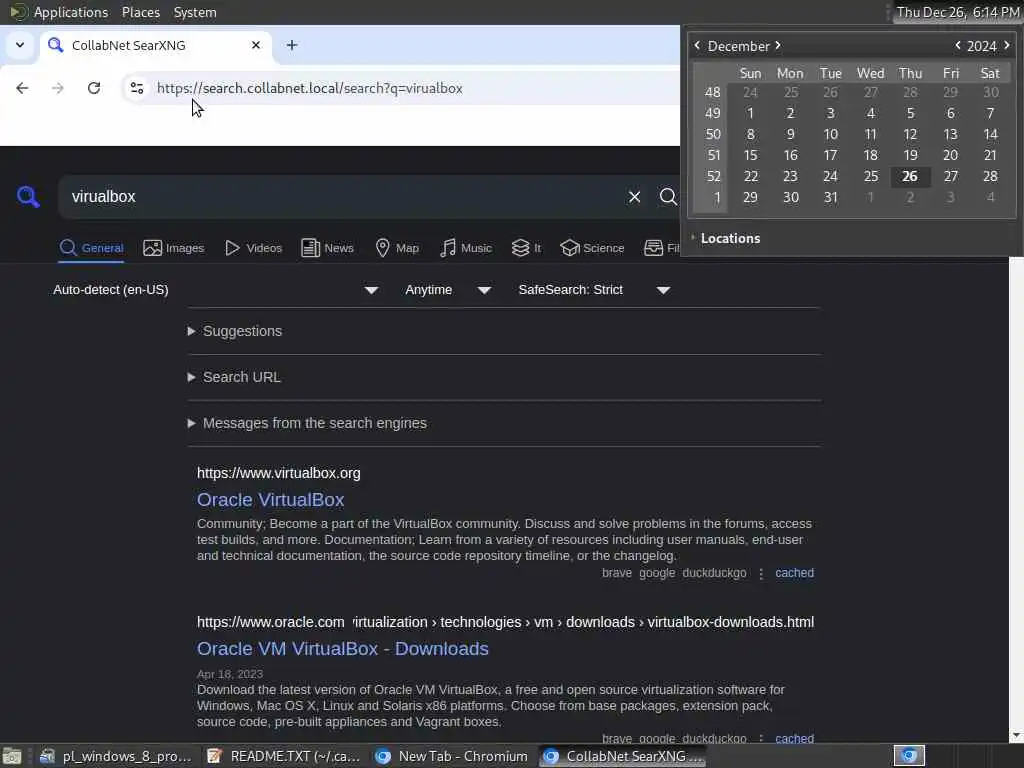
Task: Go to next month in calendar
Action: (x=777, y=46)
